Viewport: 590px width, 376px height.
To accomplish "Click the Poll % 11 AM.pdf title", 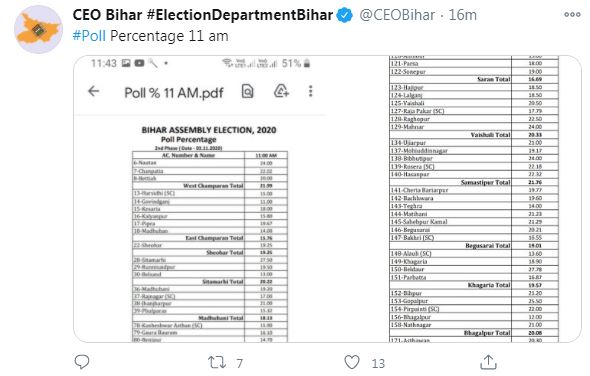I will pyautogui.click(x=174, y=93).
